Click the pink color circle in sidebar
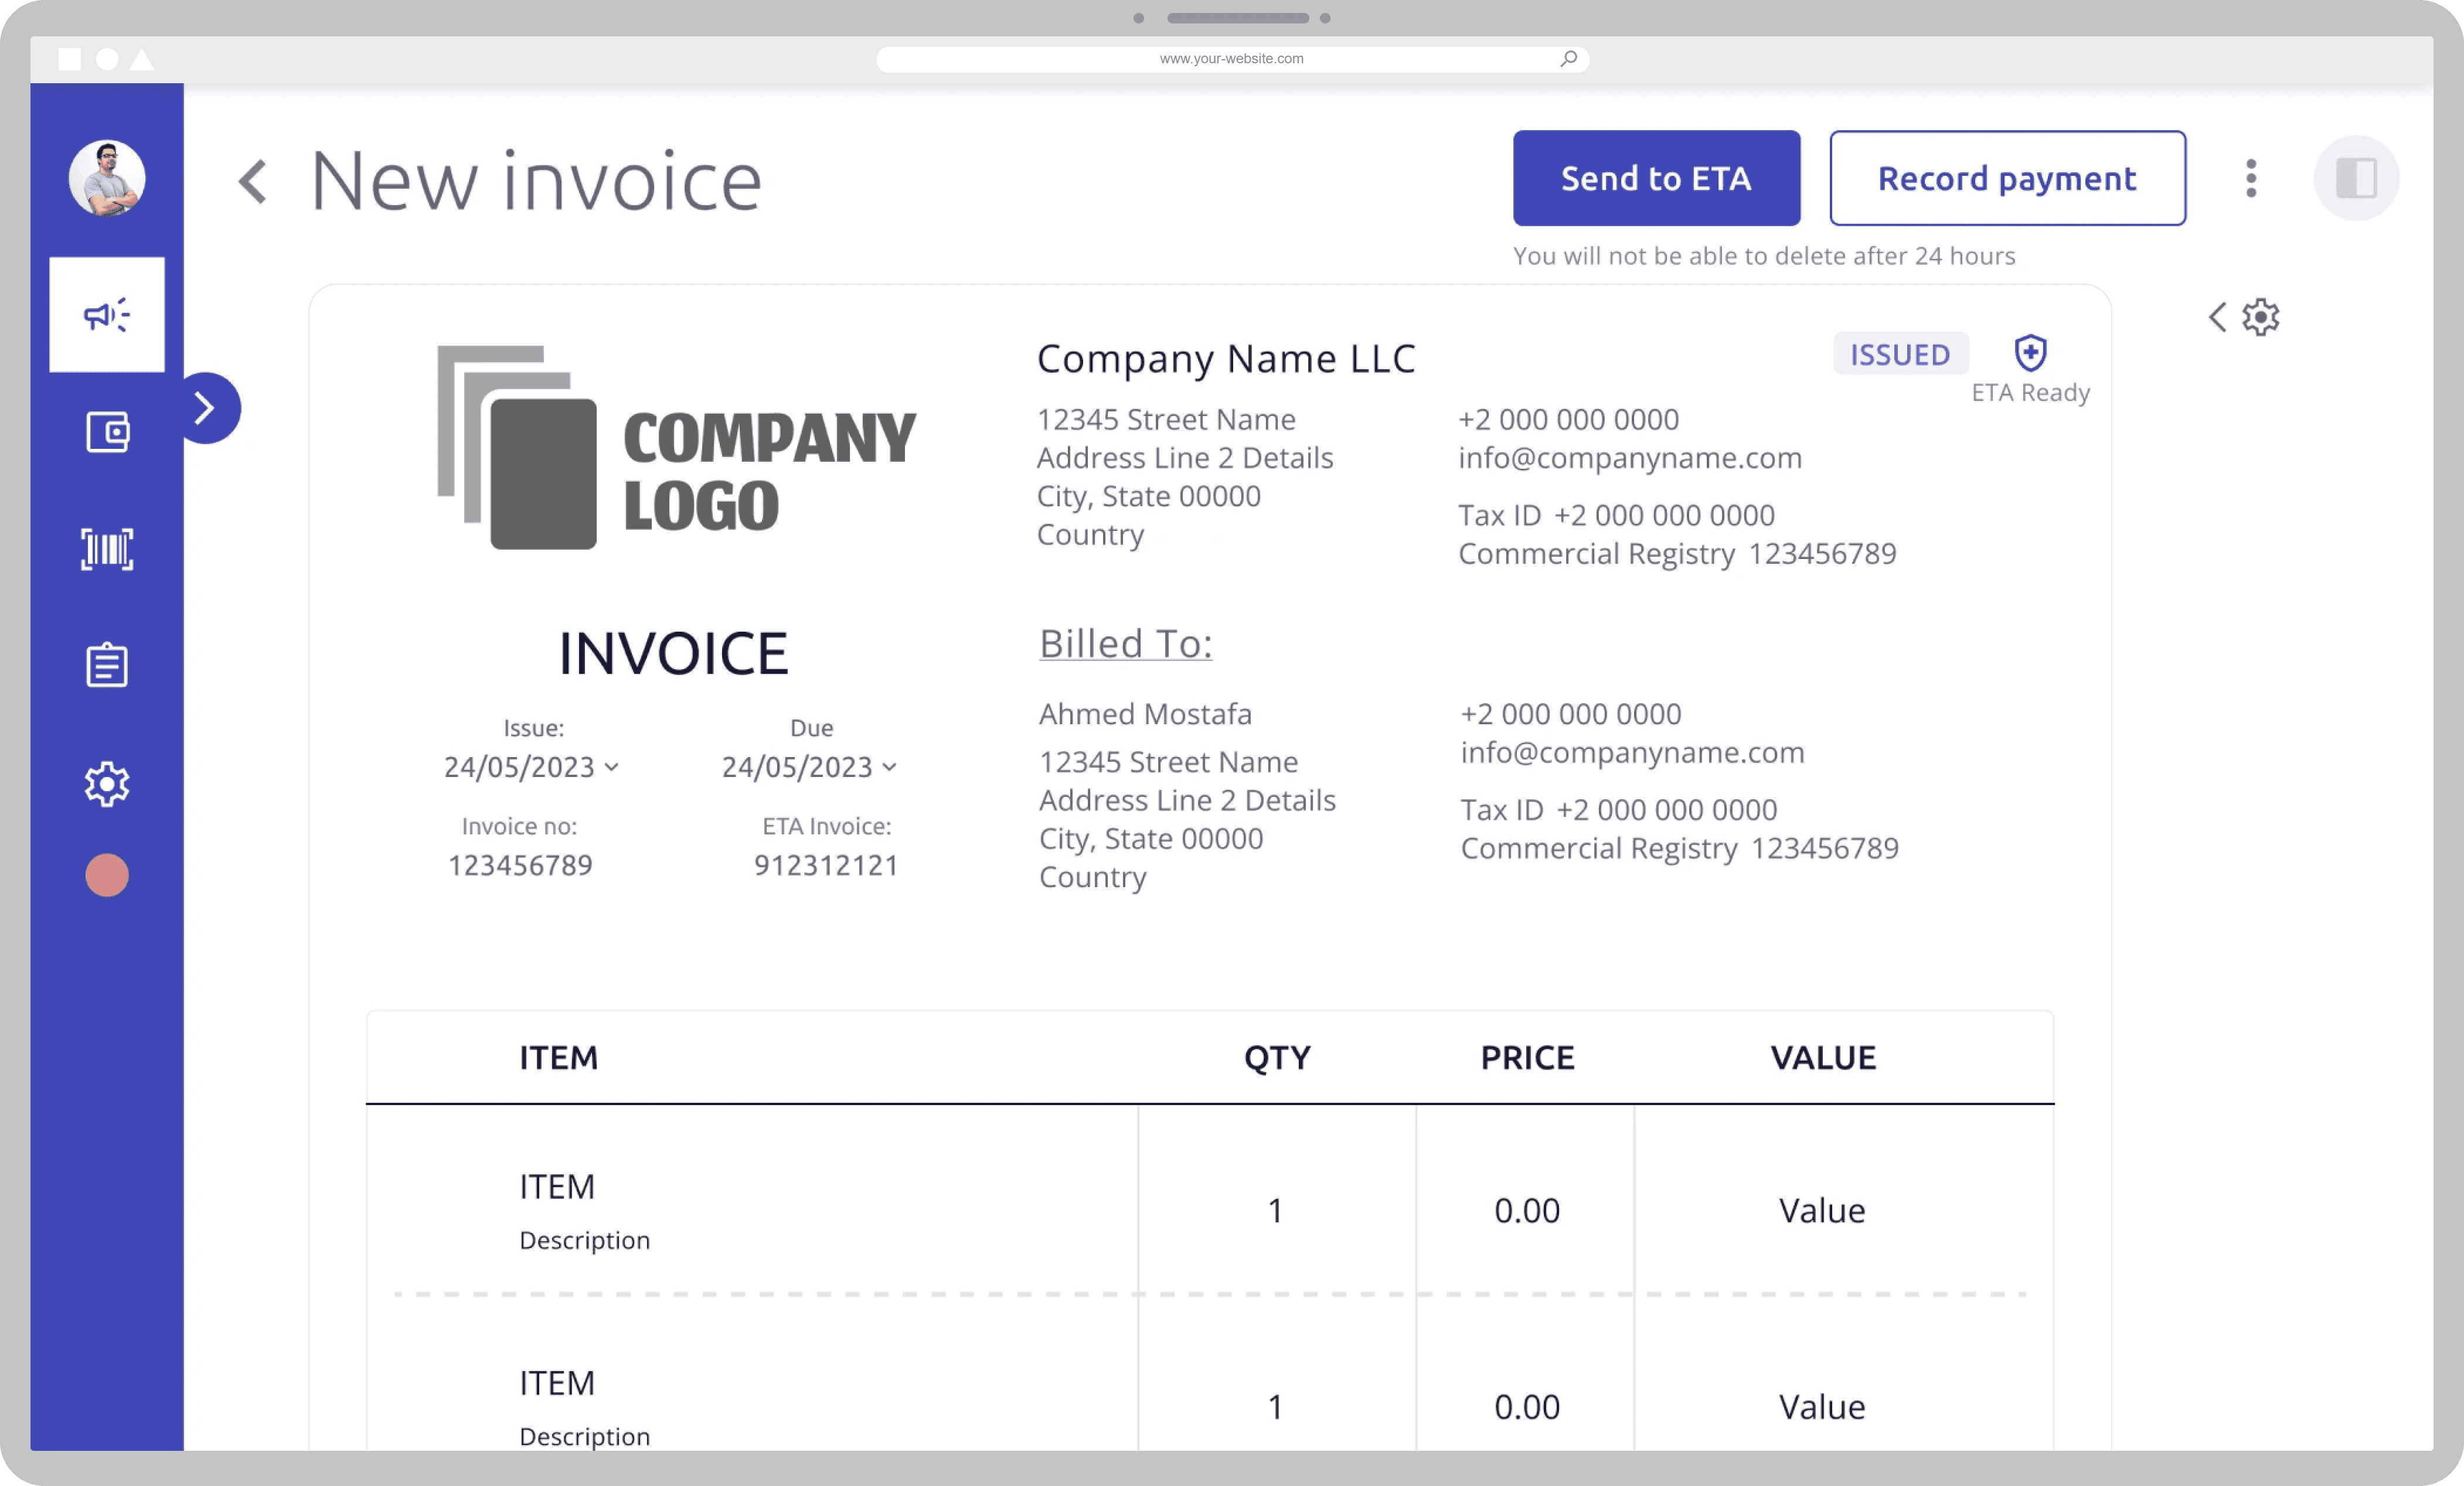This screenshot has height=1486, width=2464. 107,875
